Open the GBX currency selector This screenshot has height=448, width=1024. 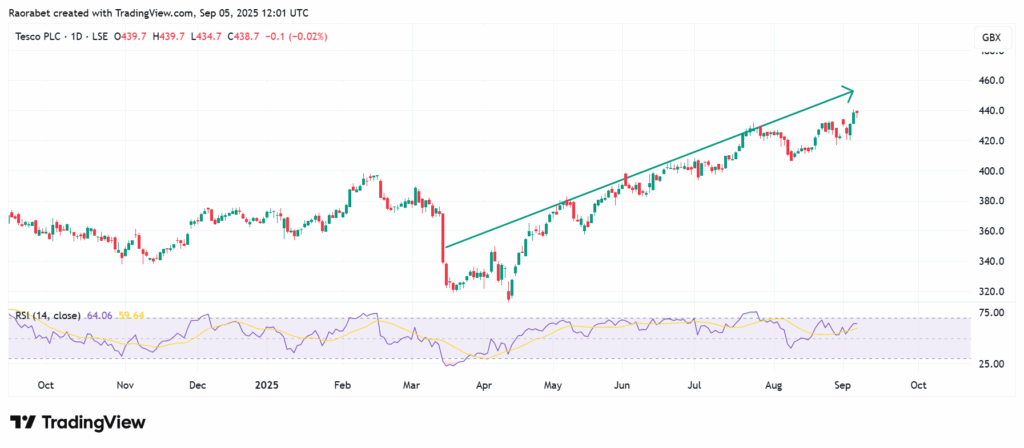click(x=991, y=37)
